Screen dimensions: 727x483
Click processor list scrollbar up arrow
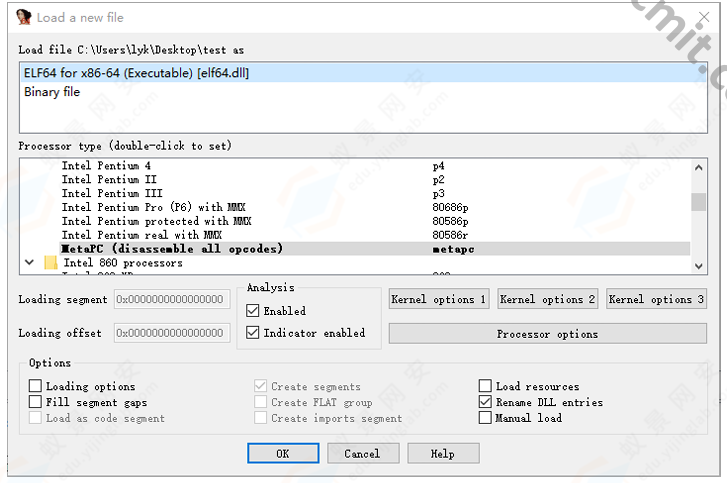[x=698, y=168]
